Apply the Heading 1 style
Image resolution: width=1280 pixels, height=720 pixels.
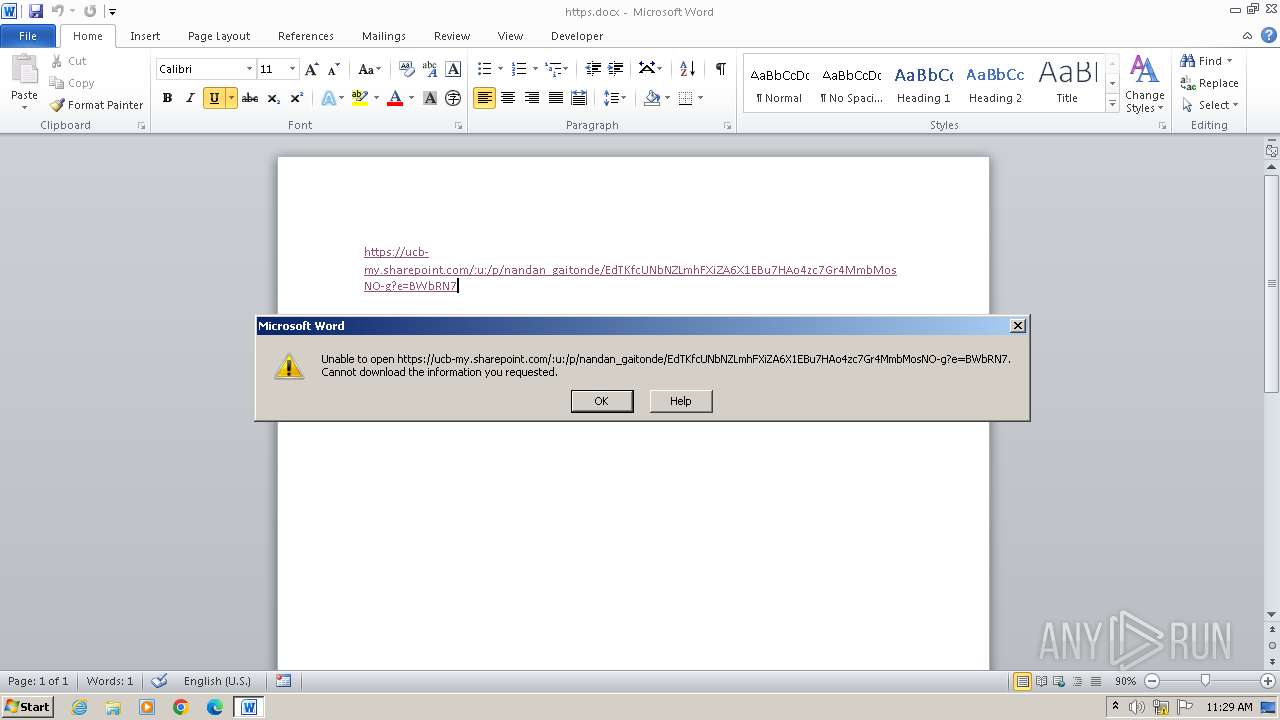point(923,84)
